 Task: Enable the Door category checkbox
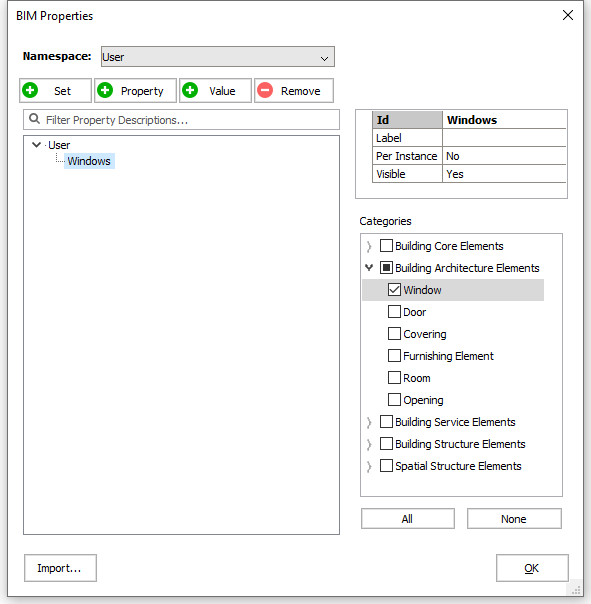394,312
